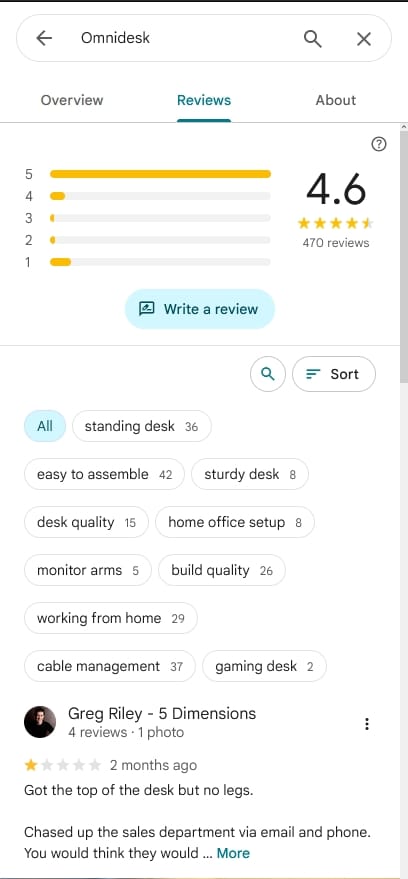The height and width of the screenshot is (879, 408).
Task: Filter reviews by easy to assemble
Action: point(104,474)
